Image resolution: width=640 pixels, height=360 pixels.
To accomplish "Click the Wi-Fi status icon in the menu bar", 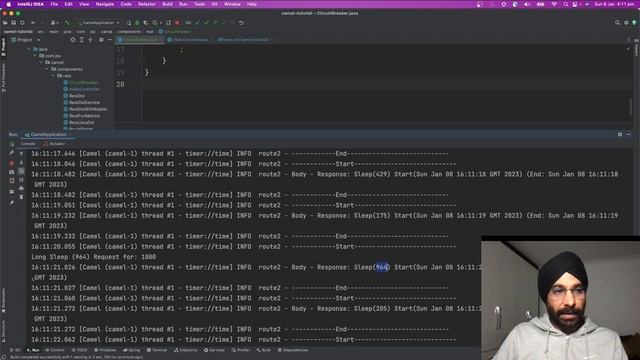I will point(554,4).
